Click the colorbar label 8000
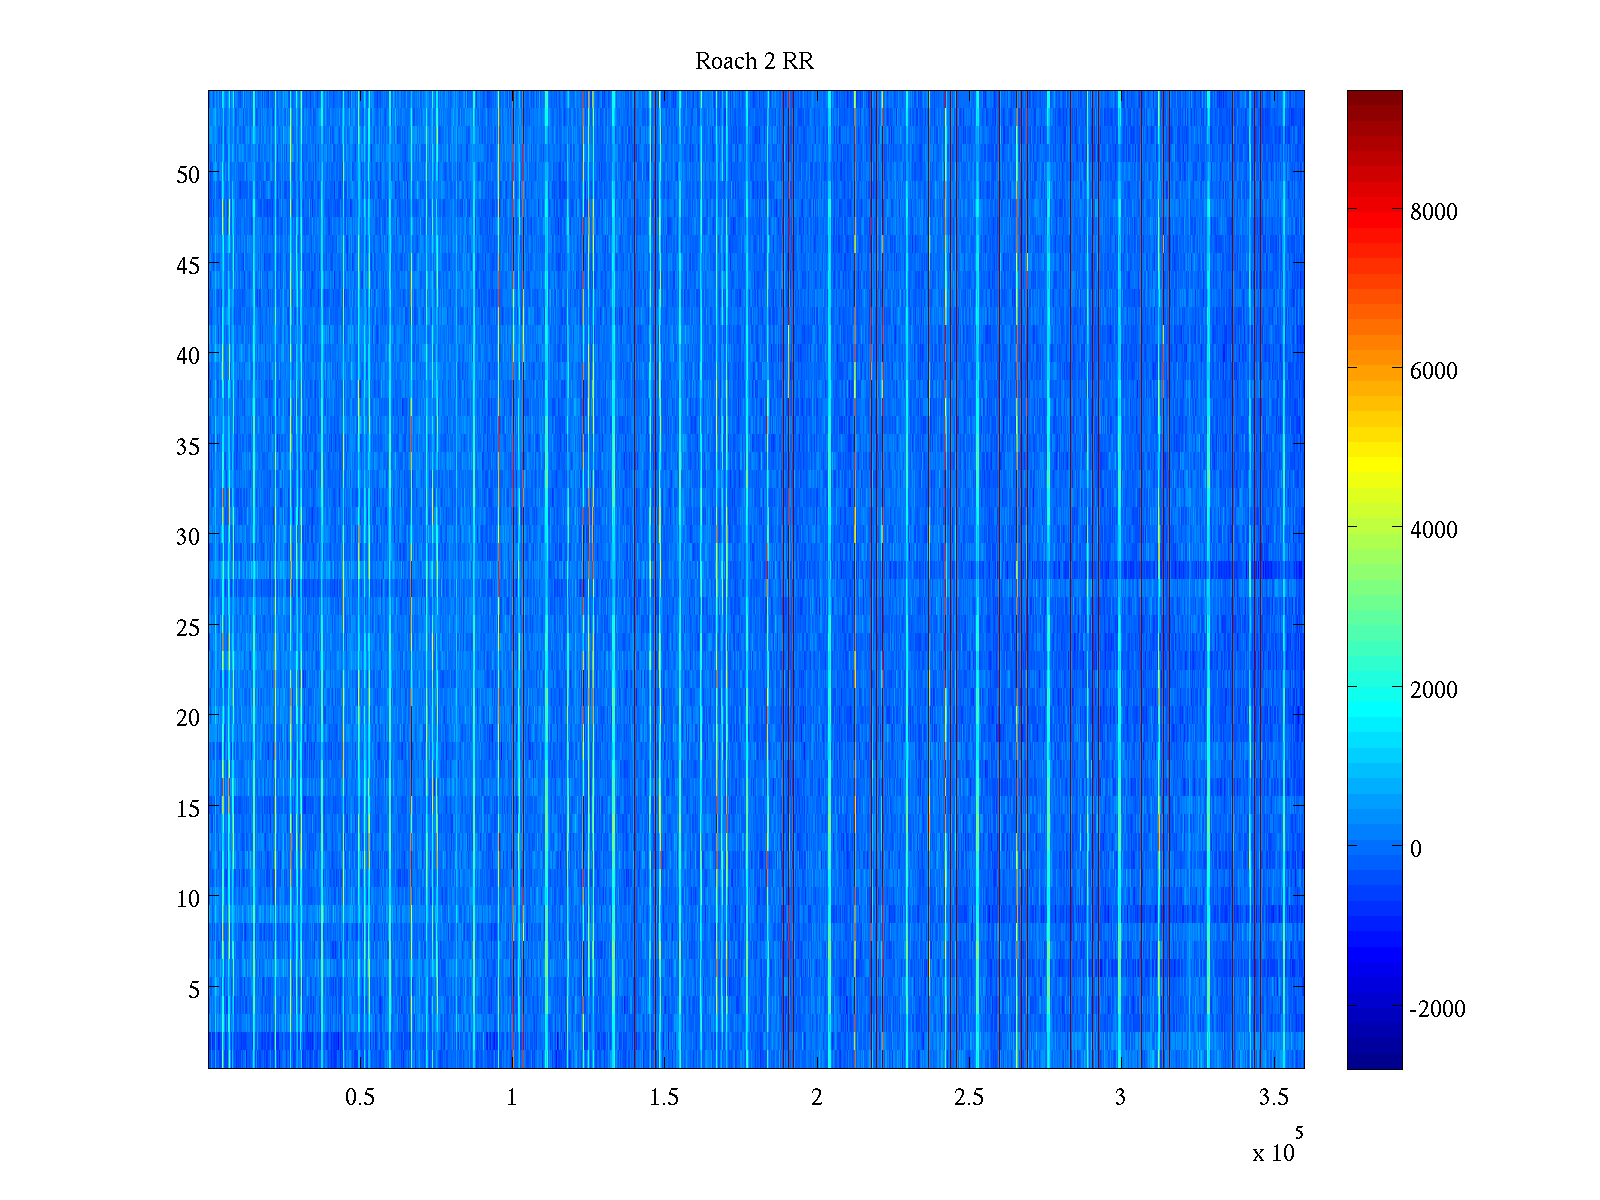This screenshot has width=1600, height=1200. (x=1433, y=212)
